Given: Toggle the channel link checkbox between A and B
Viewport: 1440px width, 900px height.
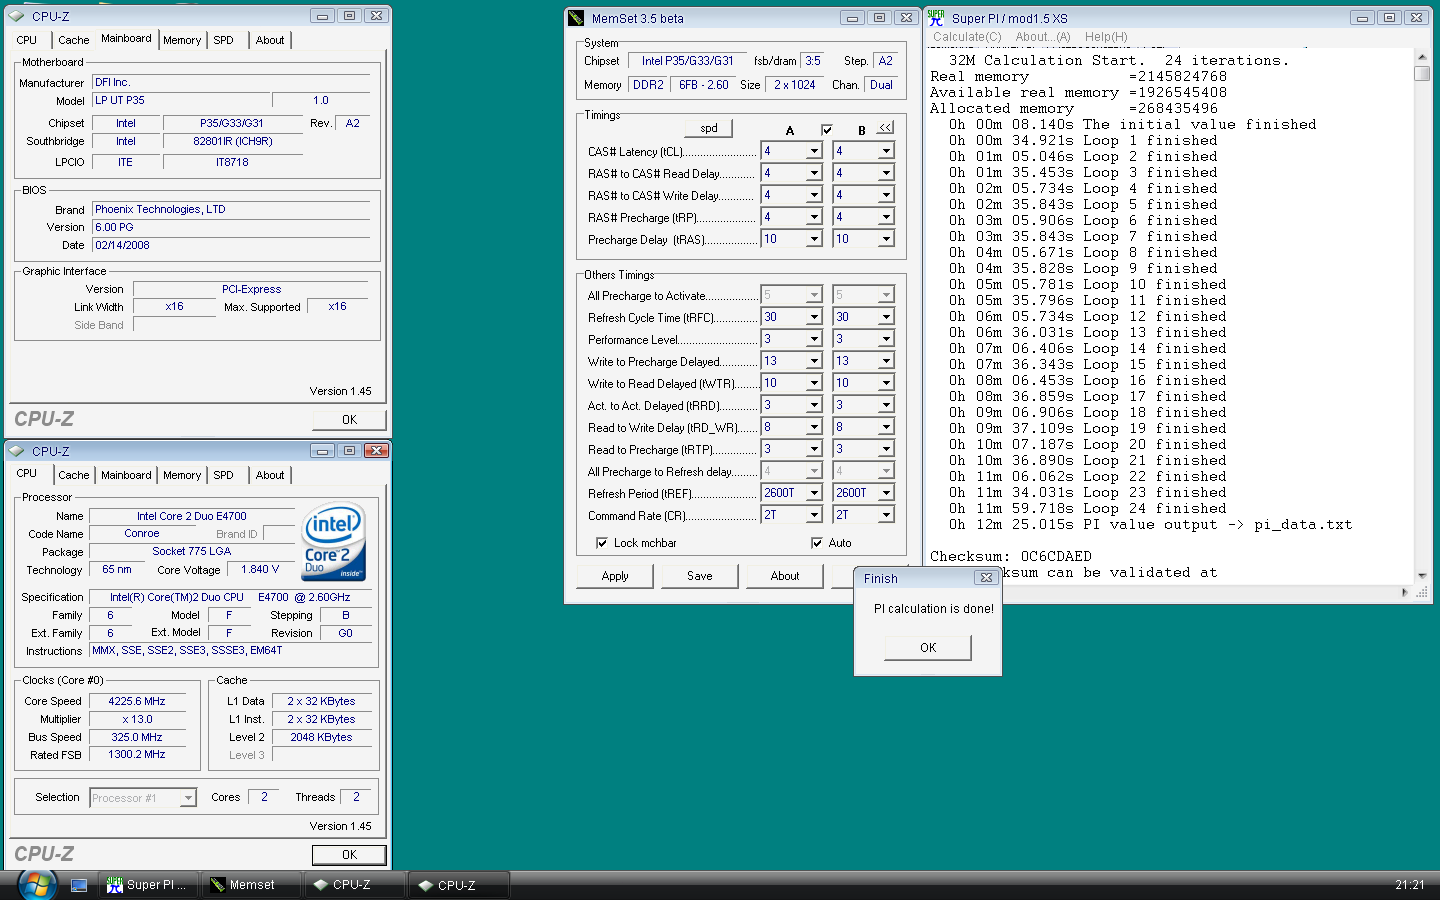Looking at the screenshot, I should 827,130.
